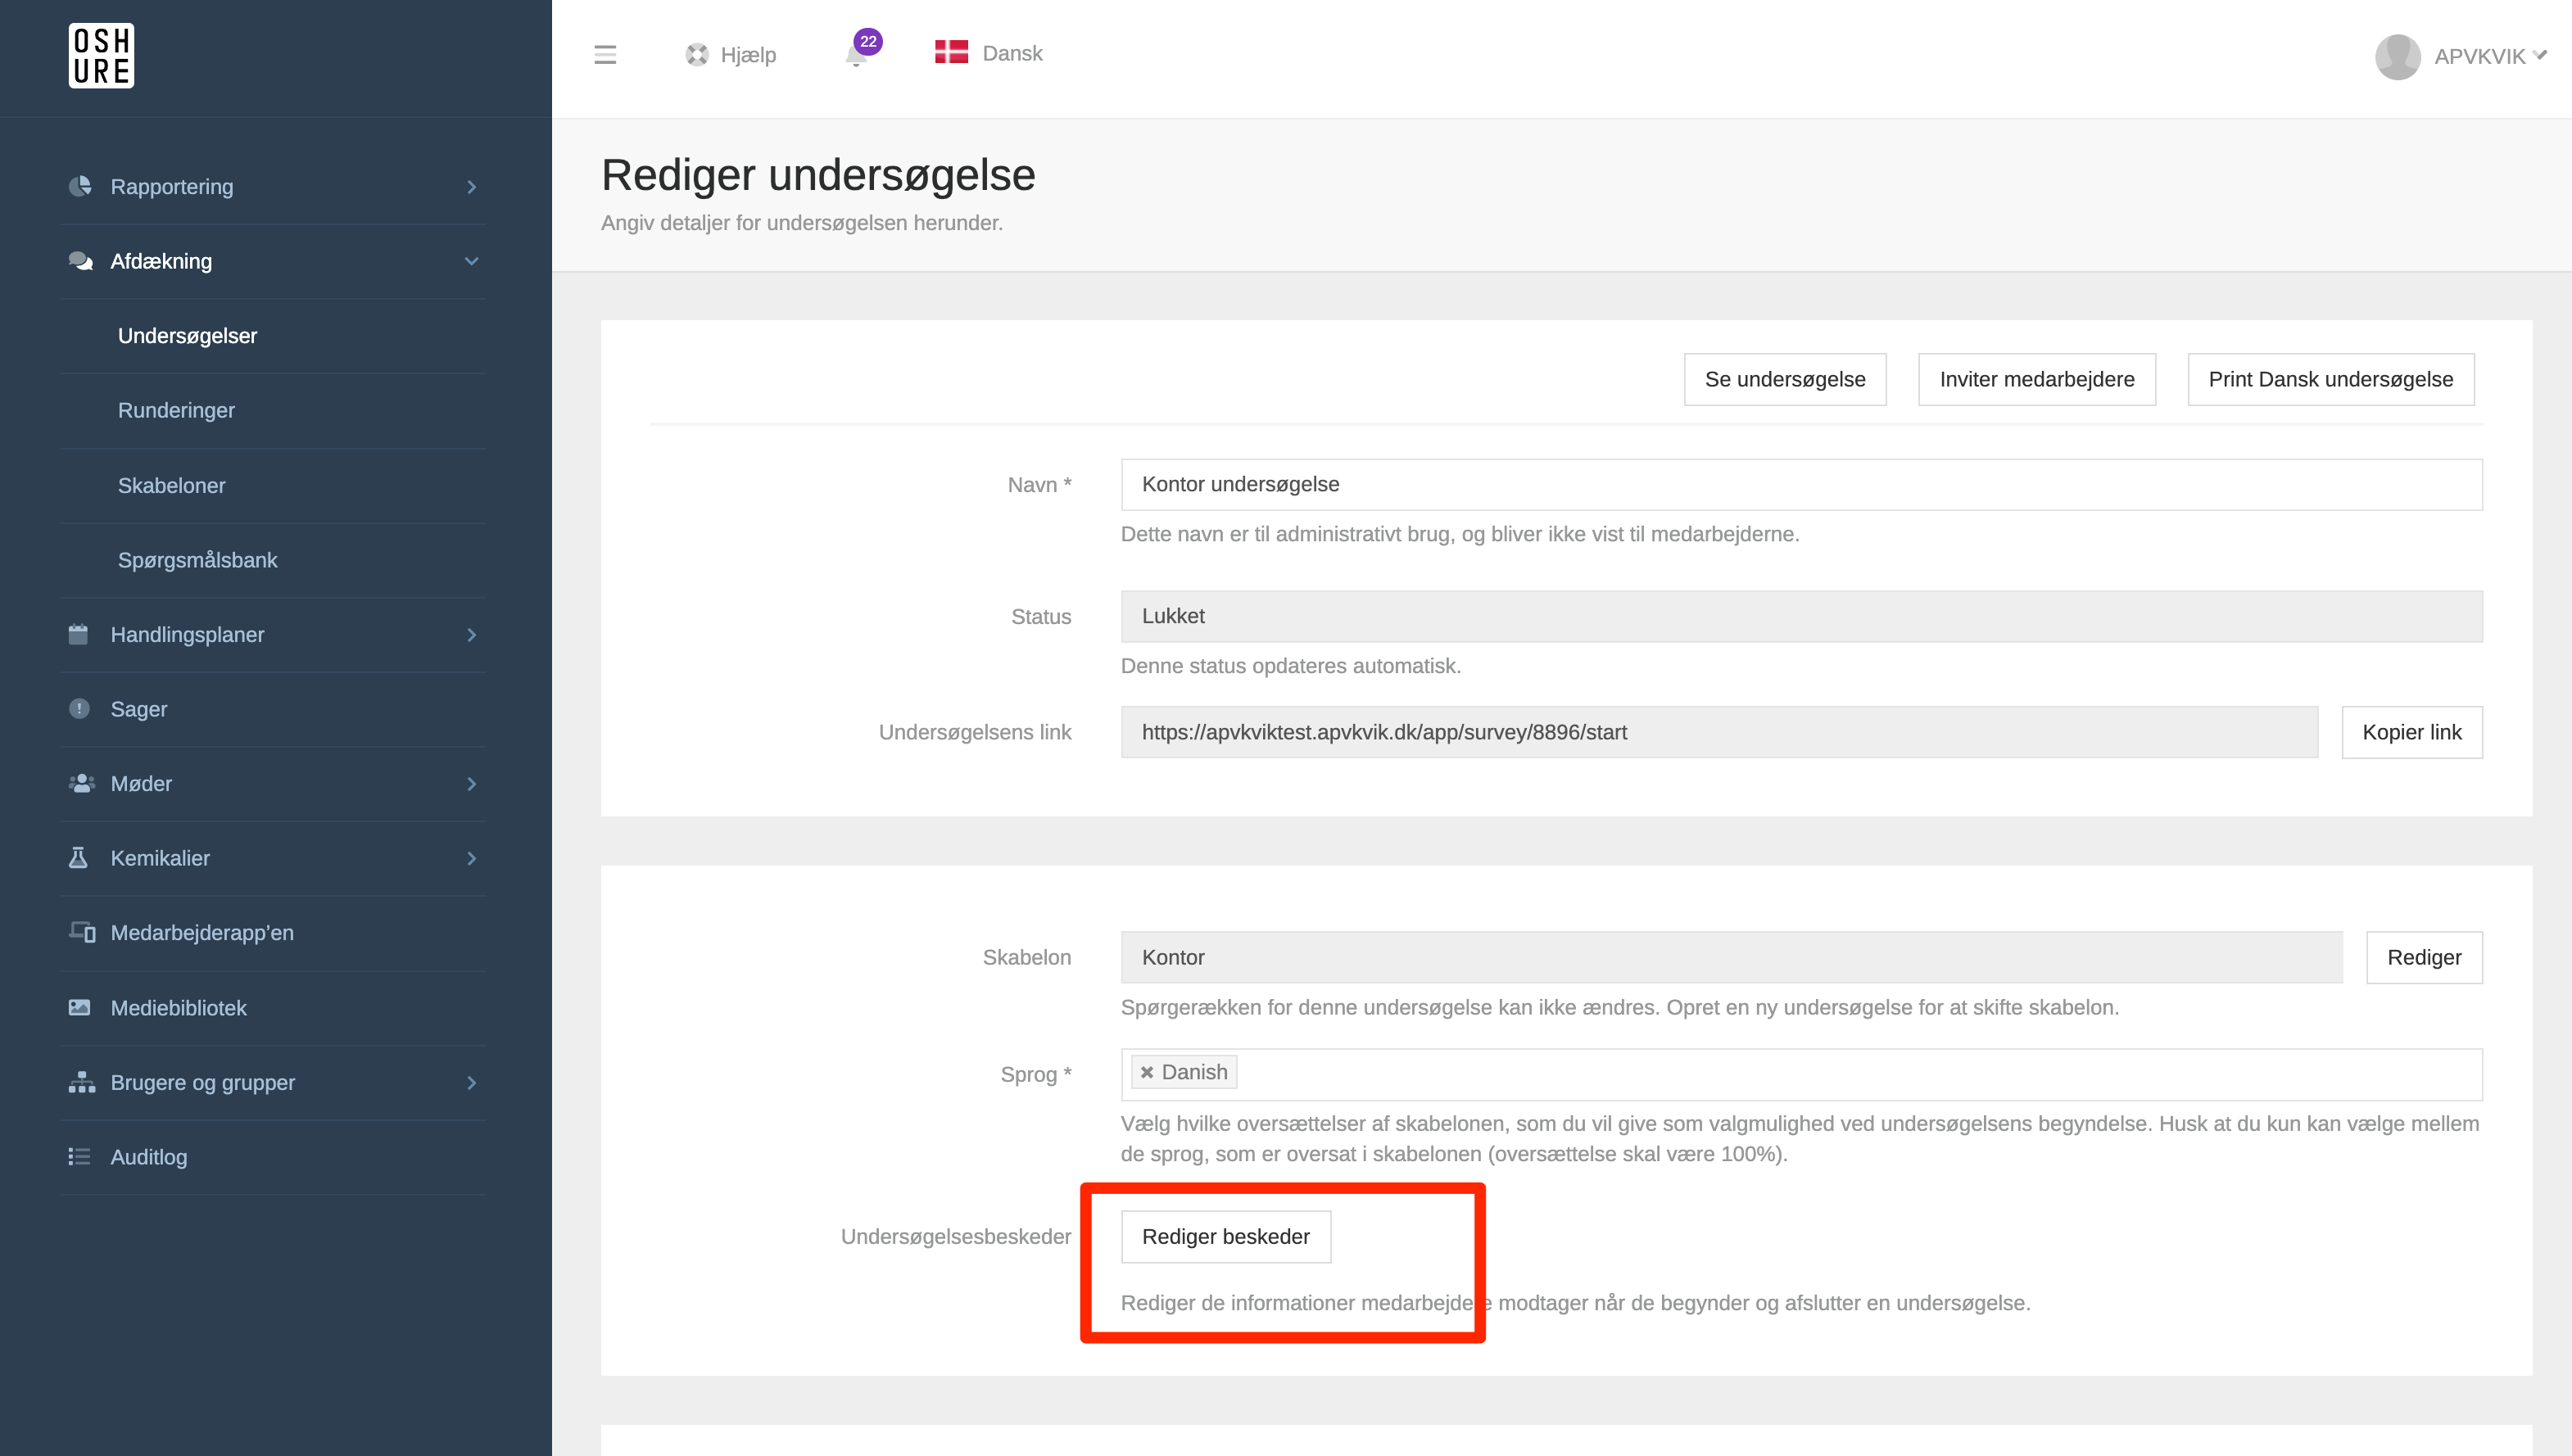Viewport: 2572px width, 1456px height.
Task: Focus the Navn input field
Action: coord(1800,485)
